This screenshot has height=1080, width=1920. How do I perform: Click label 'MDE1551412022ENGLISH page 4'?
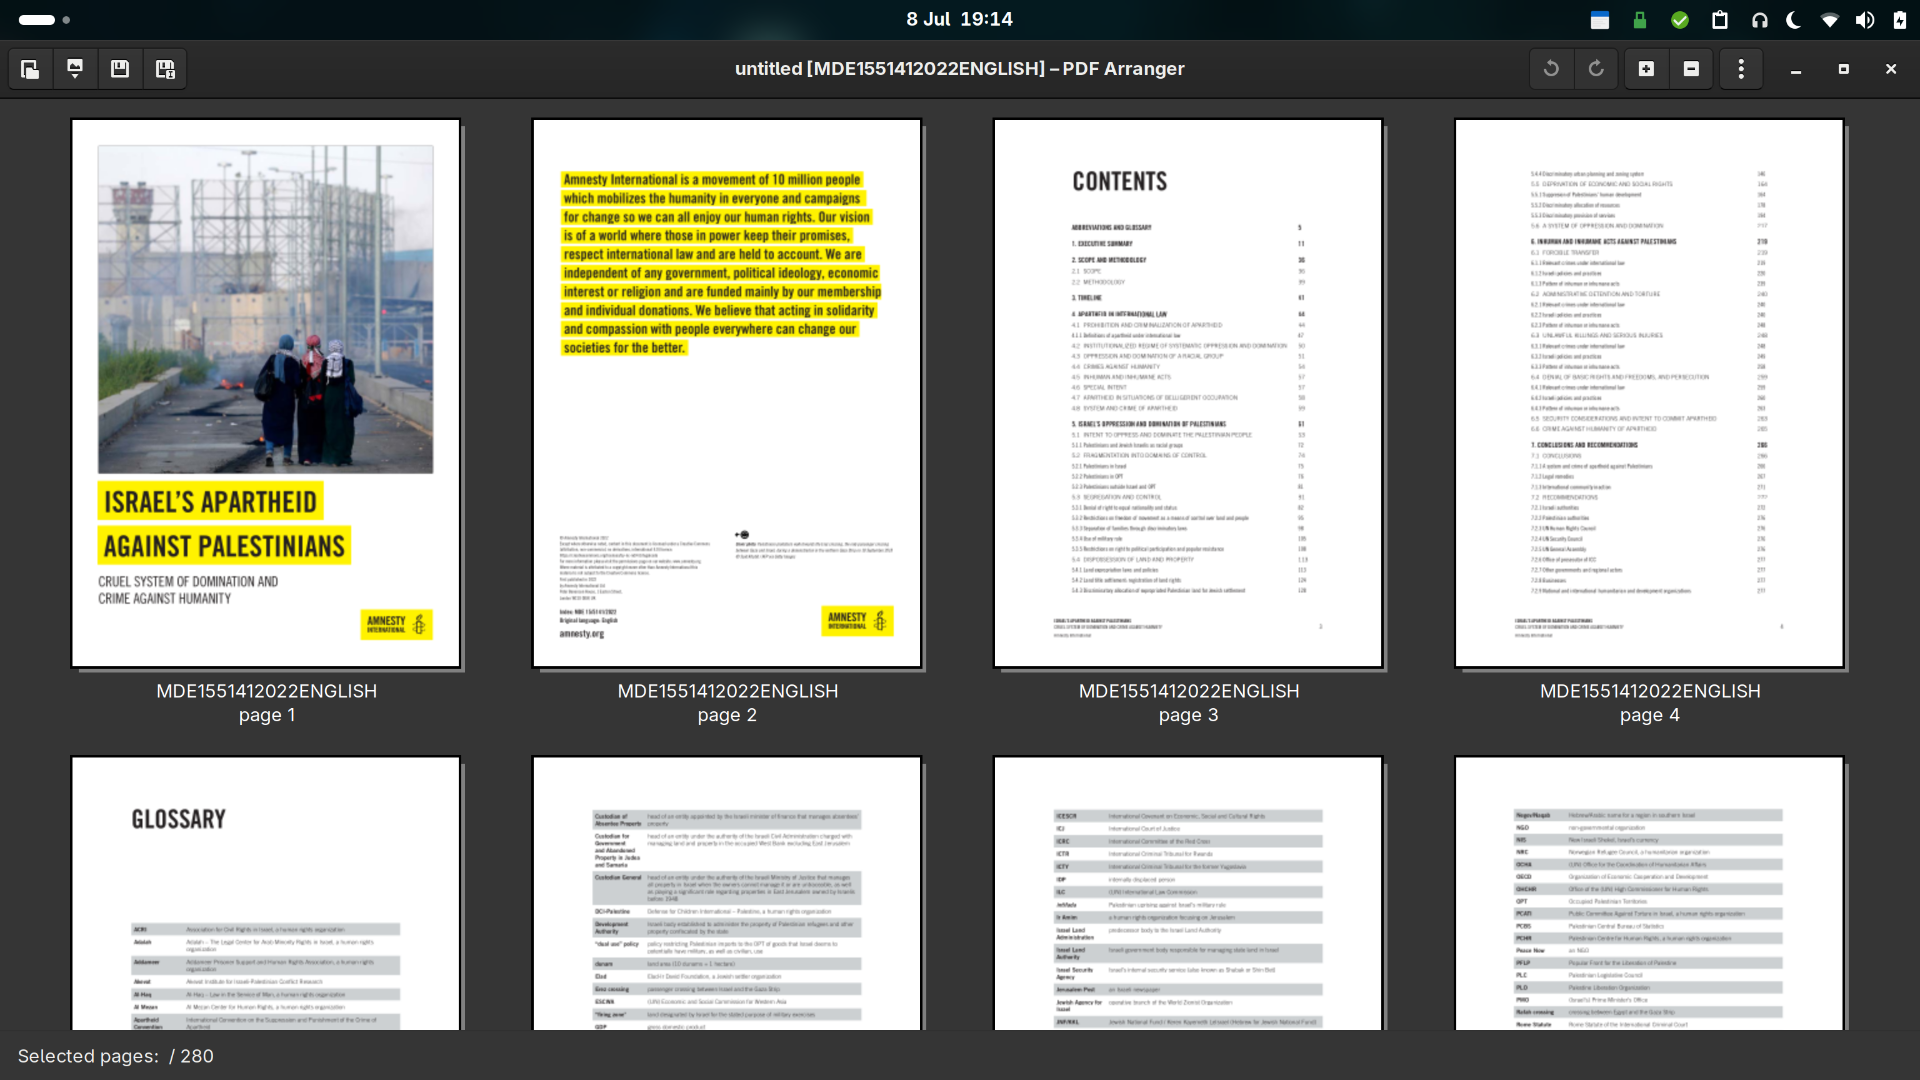click(x=1650, y=703)
